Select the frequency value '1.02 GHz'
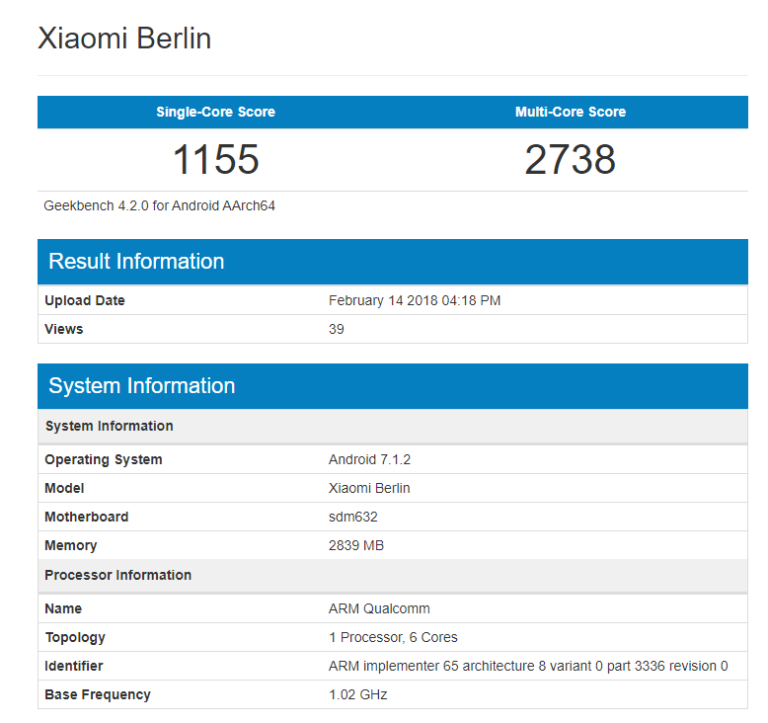768x723 pixels. coord(358,695)
